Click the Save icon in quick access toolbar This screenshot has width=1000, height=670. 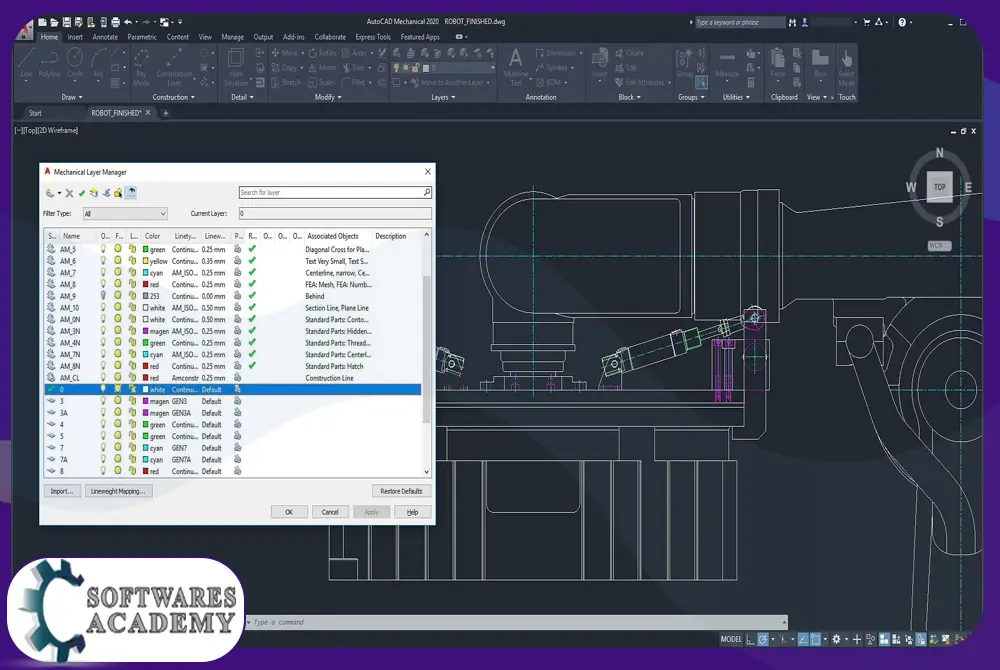point(66,22)
